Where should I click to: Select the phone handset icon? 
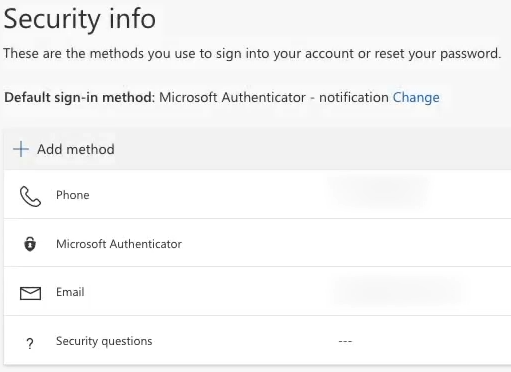[x=30, y=197]
